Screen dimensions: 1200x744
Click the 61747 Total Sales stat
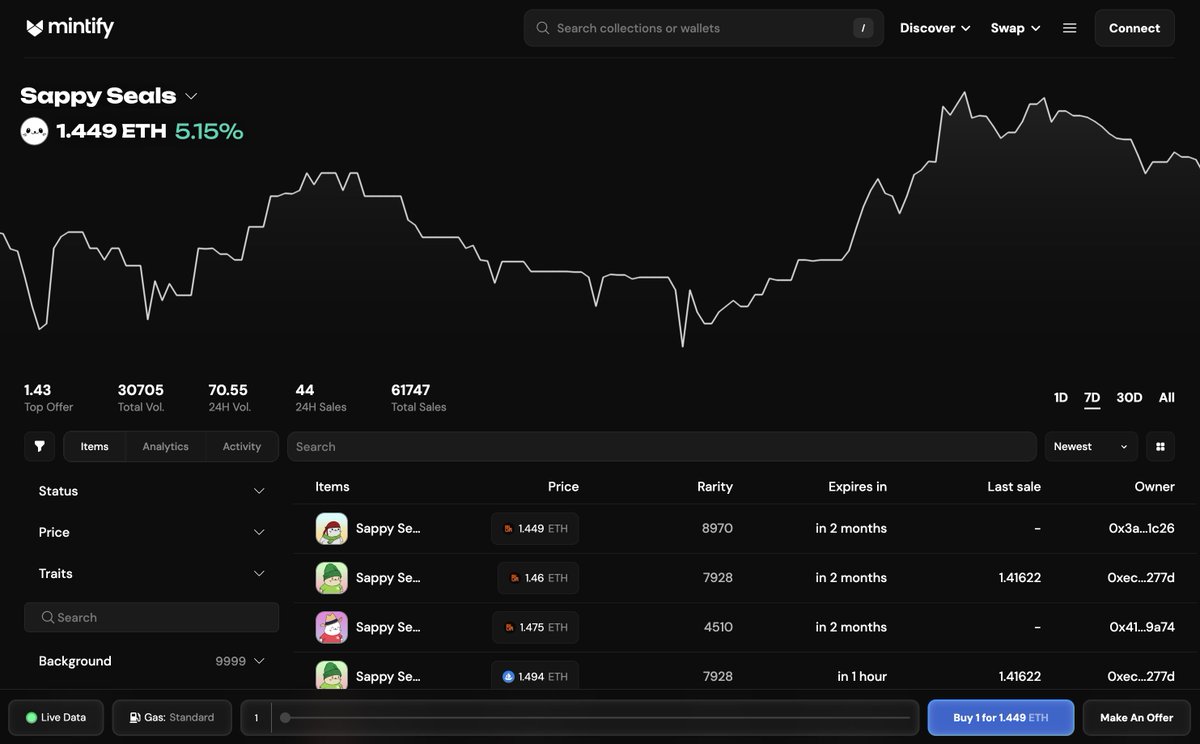click(419, 397)
